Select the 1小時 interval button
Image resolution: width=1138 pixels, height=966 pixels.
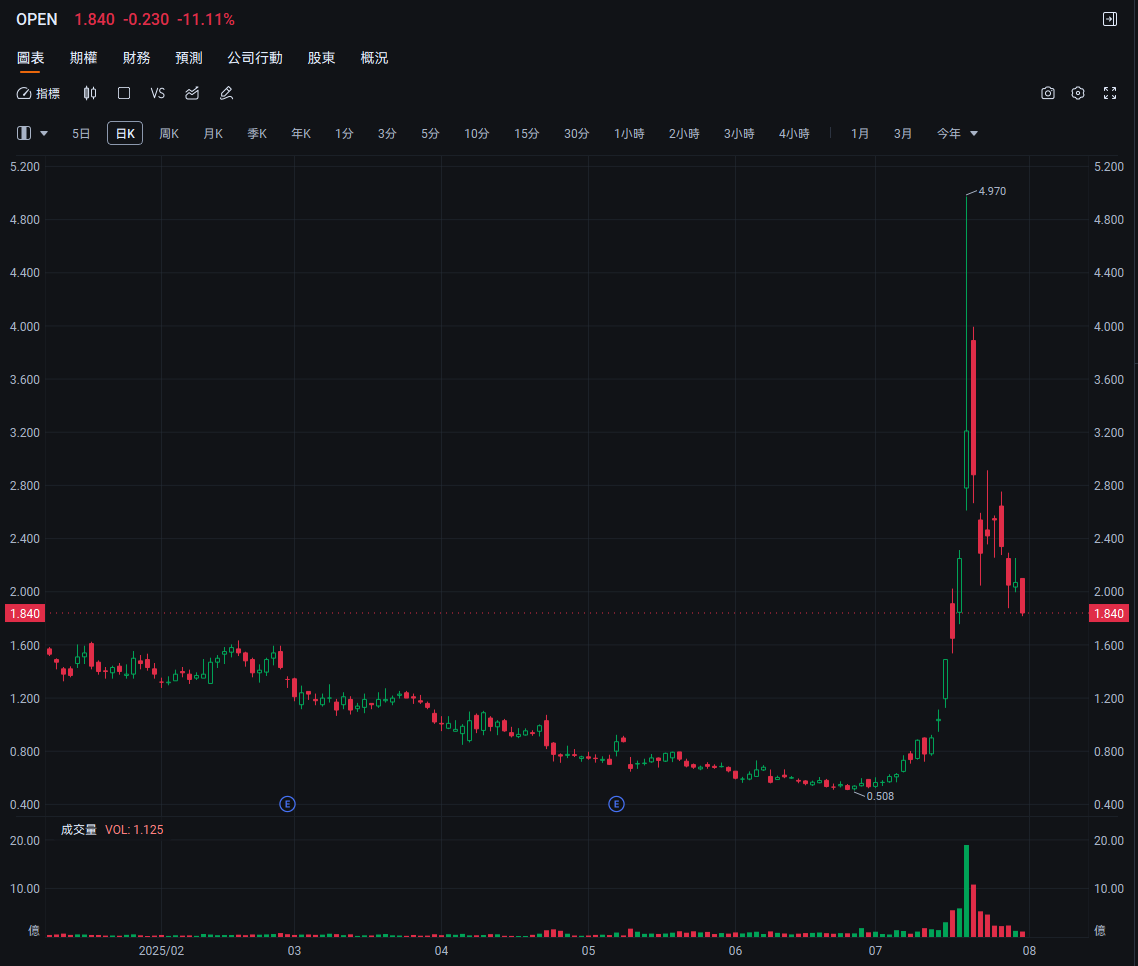pyautogui.click(x=629, y=132)
